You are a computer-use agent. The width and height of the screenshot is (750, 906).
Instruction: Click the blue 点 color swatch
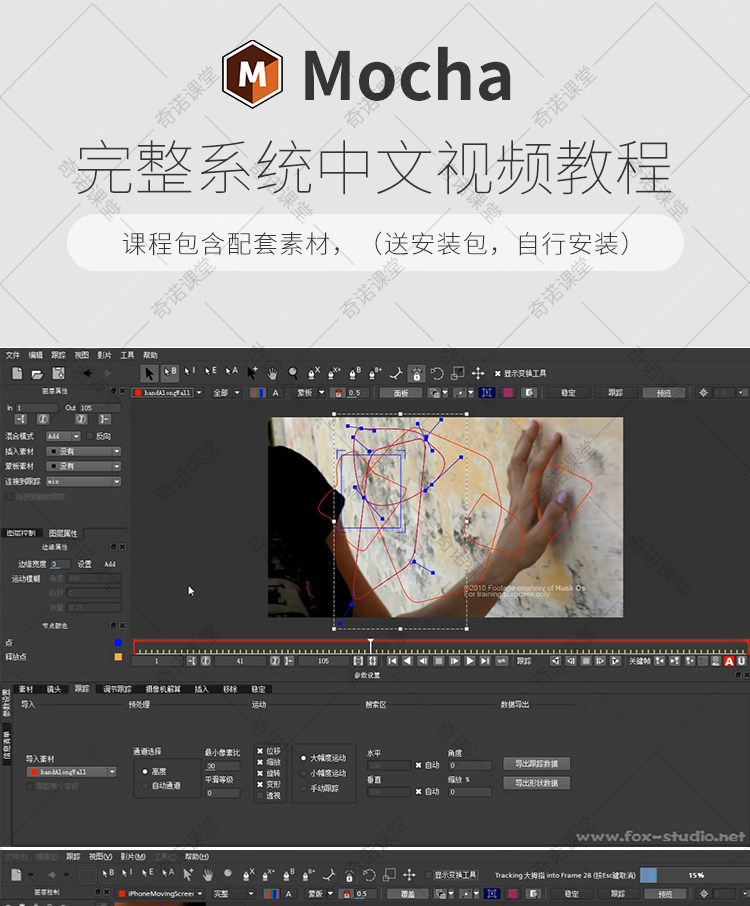click(118, 643)
